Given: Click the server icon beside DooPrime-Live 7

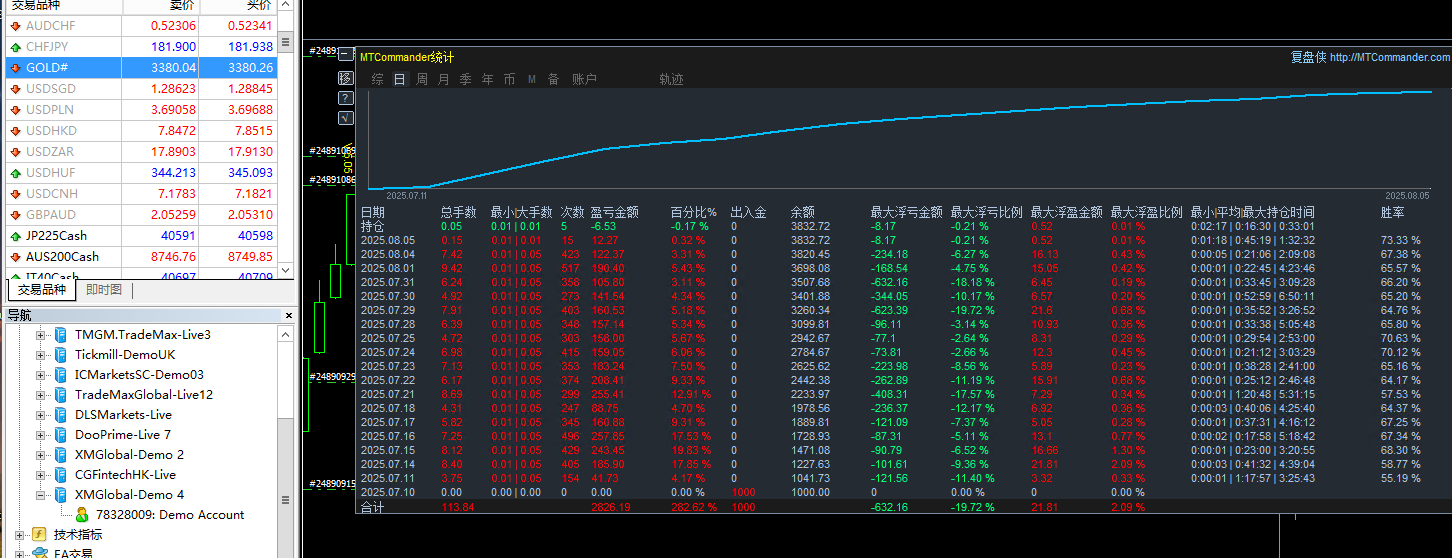Looking at the screenshot, I should 60,434.
